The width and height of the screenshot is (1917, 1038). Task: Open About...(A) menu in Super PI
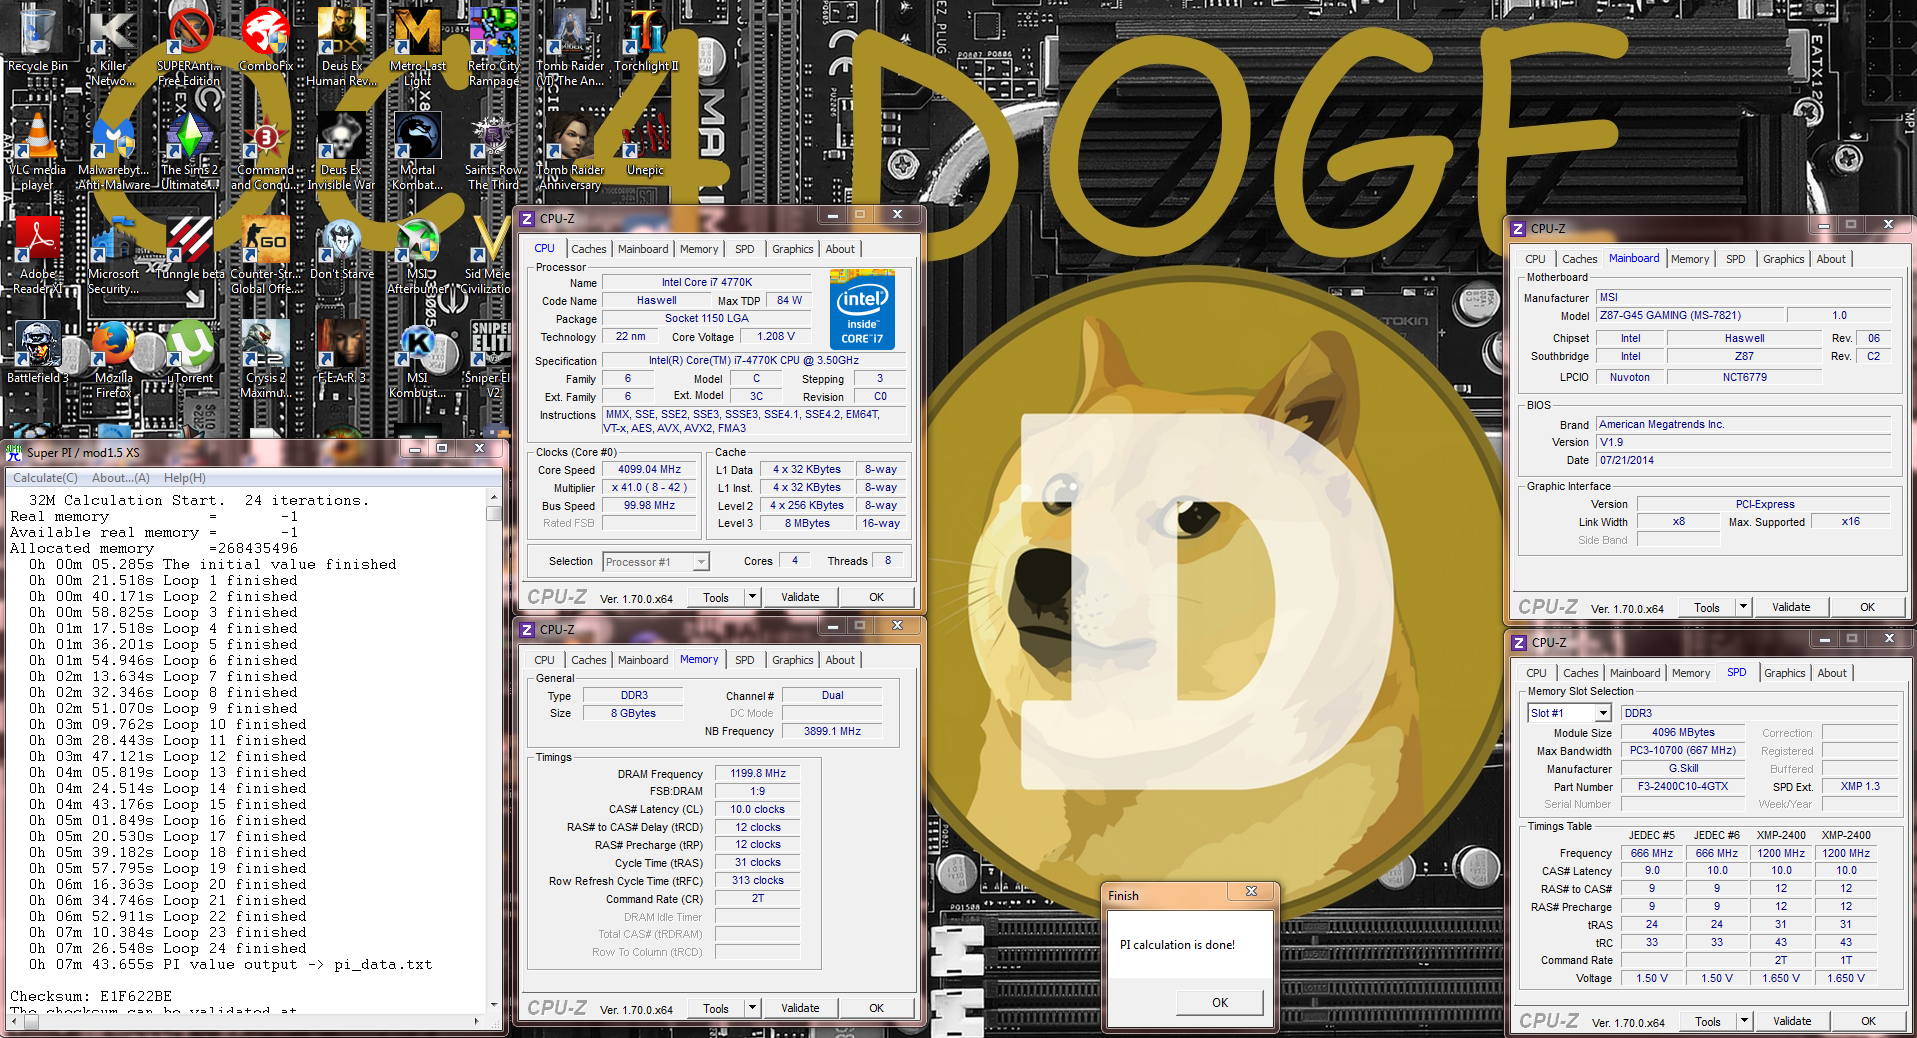tap(121, 478)
